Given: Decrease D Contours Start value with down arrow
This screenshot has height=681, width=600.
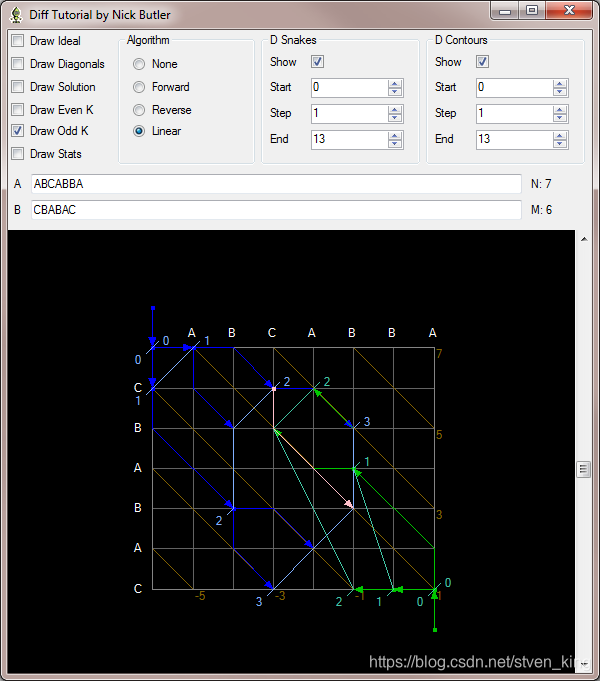Looking at the screenshot, I should coord(560,92).
